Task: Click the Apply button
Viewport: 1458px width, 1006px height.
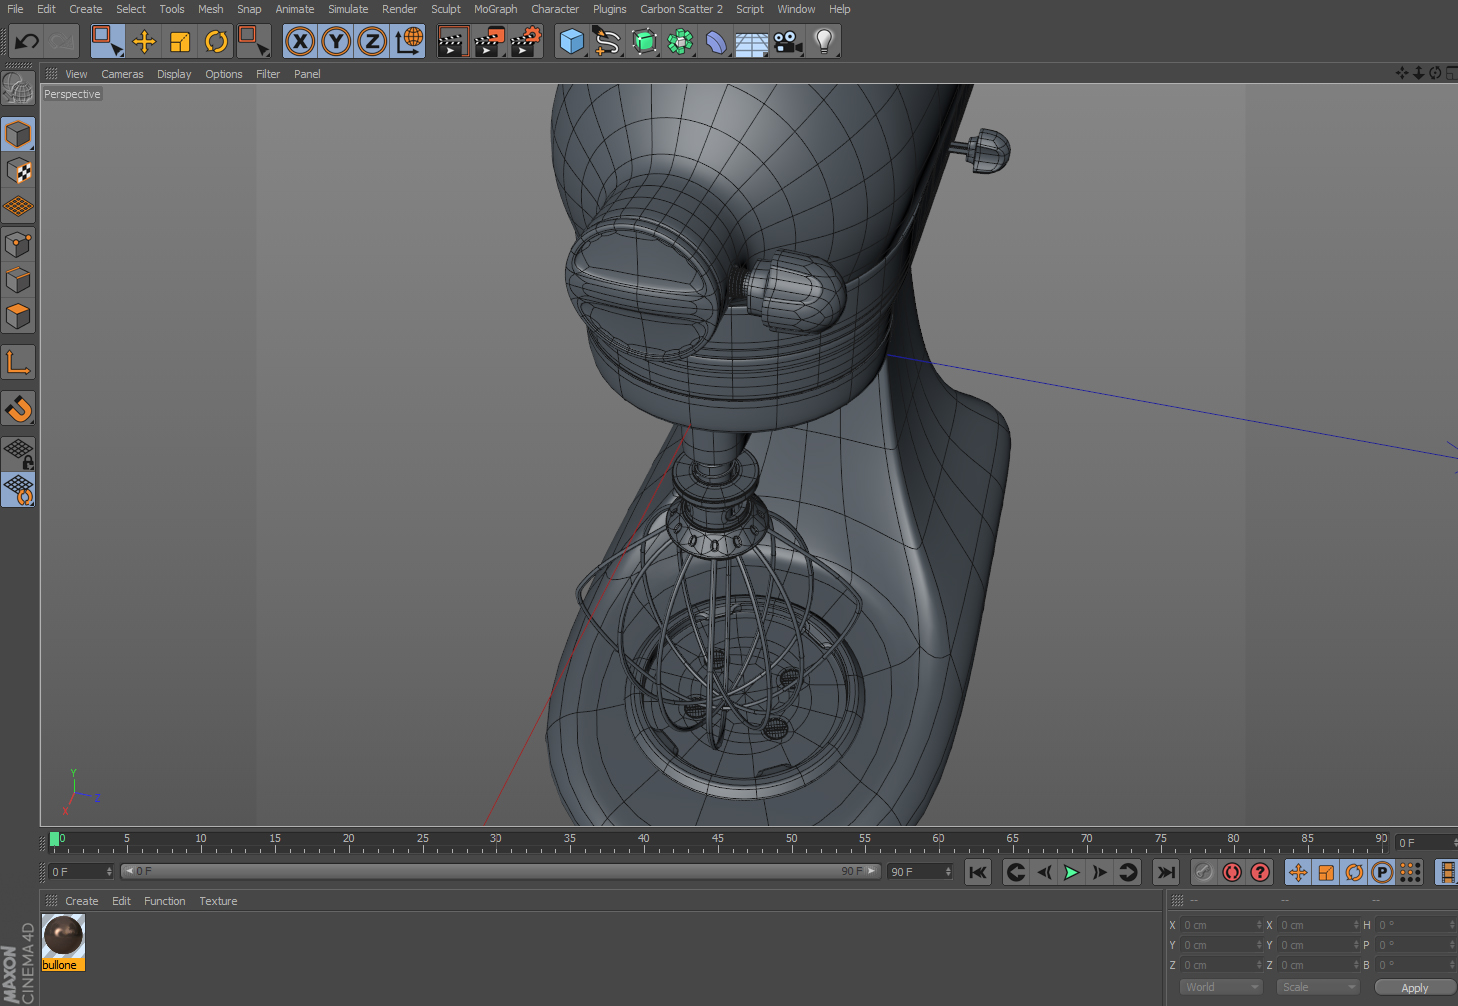Action: coord(1414,988)
